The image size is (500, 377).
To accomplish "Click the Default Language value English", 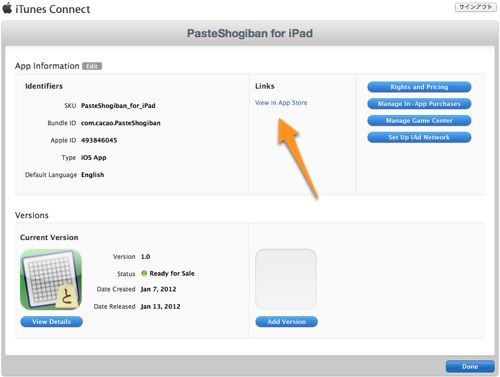I will [x=93, y=175].
